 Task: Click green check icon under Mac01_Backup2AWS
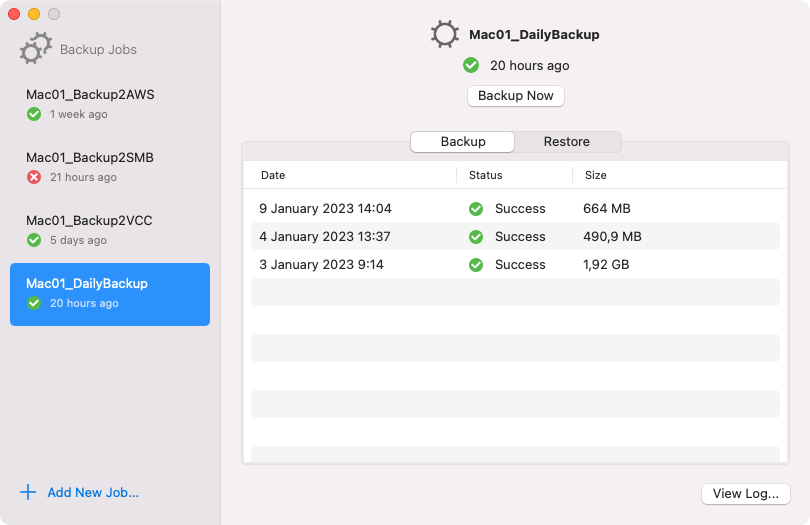(34, 114)
